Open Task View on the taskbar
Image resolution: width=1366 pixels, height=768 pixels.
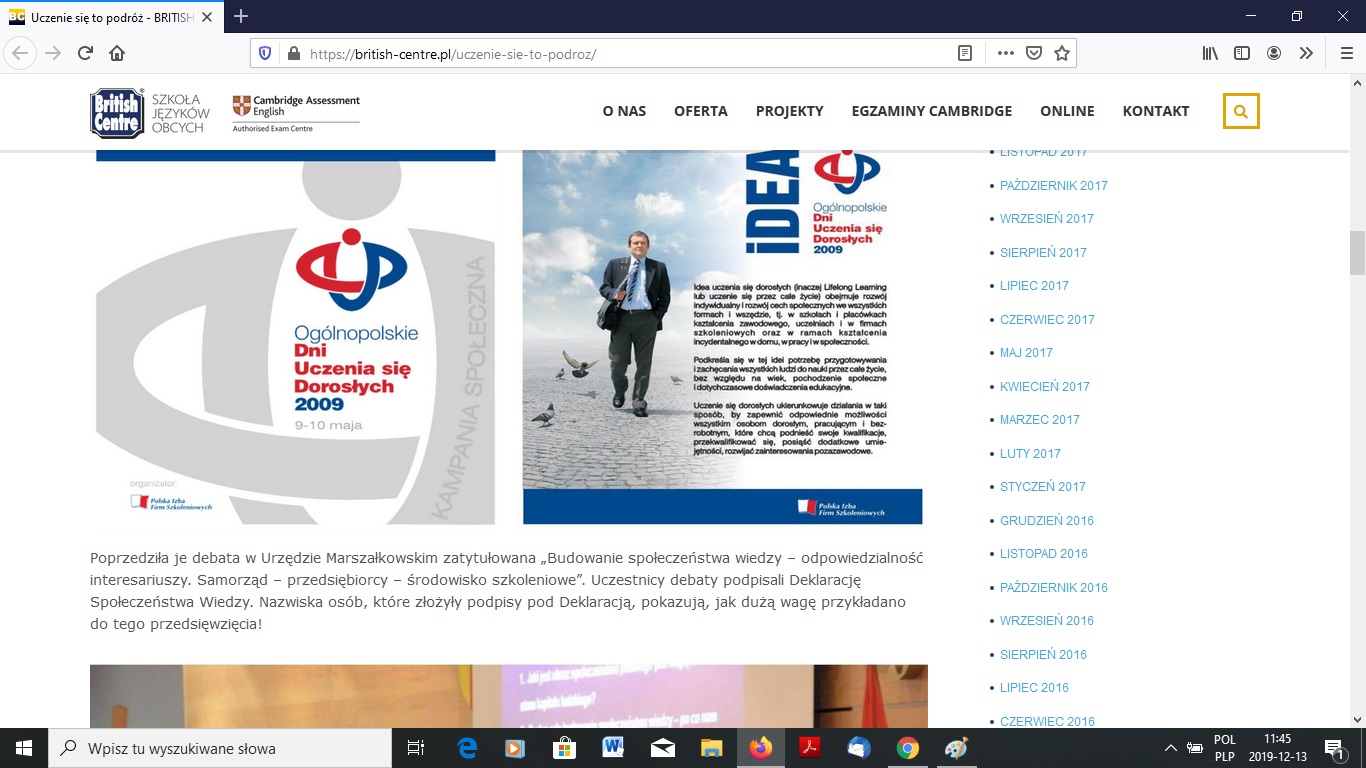[x=416, y=748]
